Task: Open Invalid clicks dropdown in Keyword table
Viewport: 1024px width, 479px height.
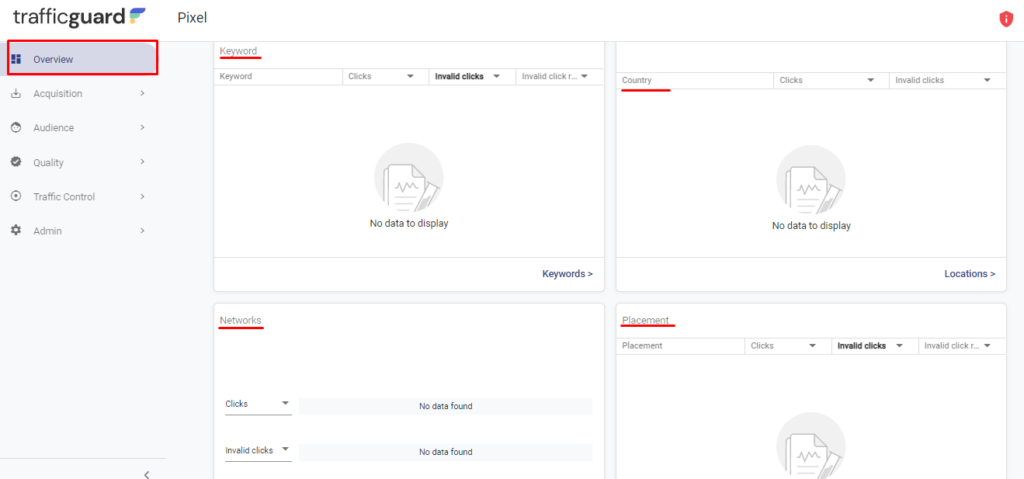Action: [497, 76]
